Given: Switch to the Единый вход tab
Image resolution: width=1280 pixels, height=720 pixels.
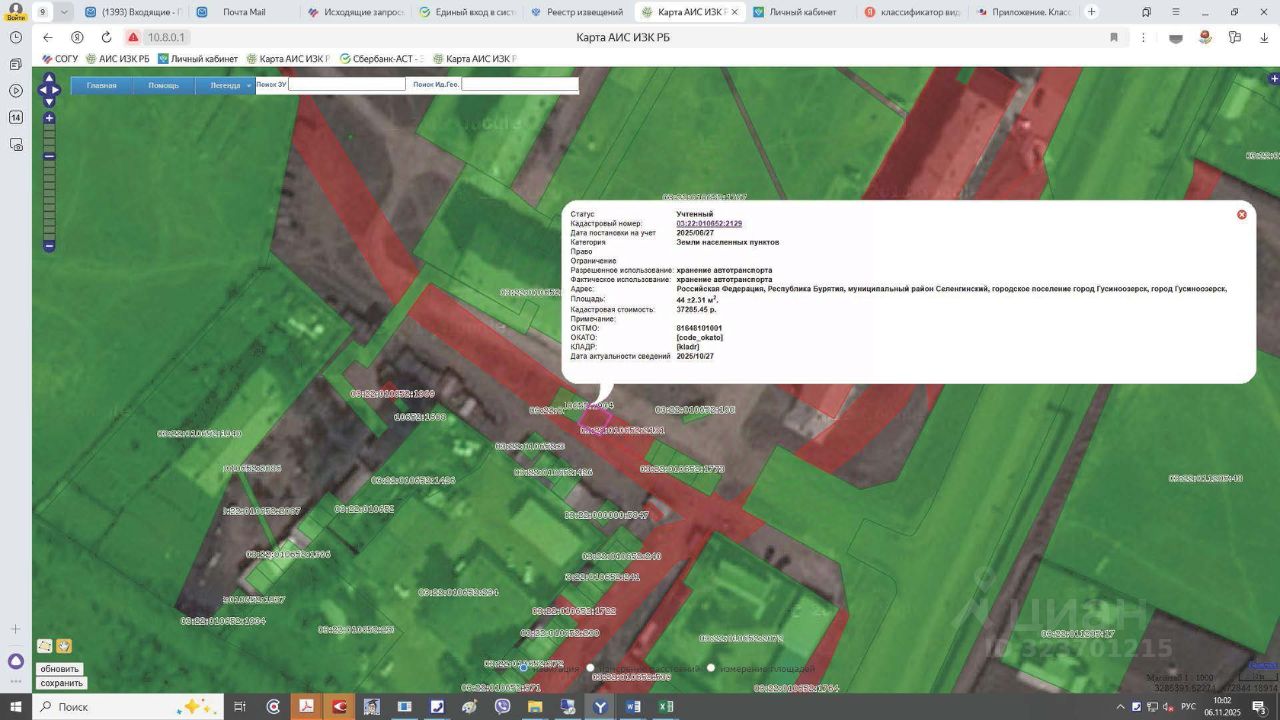Looking at the screenshot, I should 466,12.
